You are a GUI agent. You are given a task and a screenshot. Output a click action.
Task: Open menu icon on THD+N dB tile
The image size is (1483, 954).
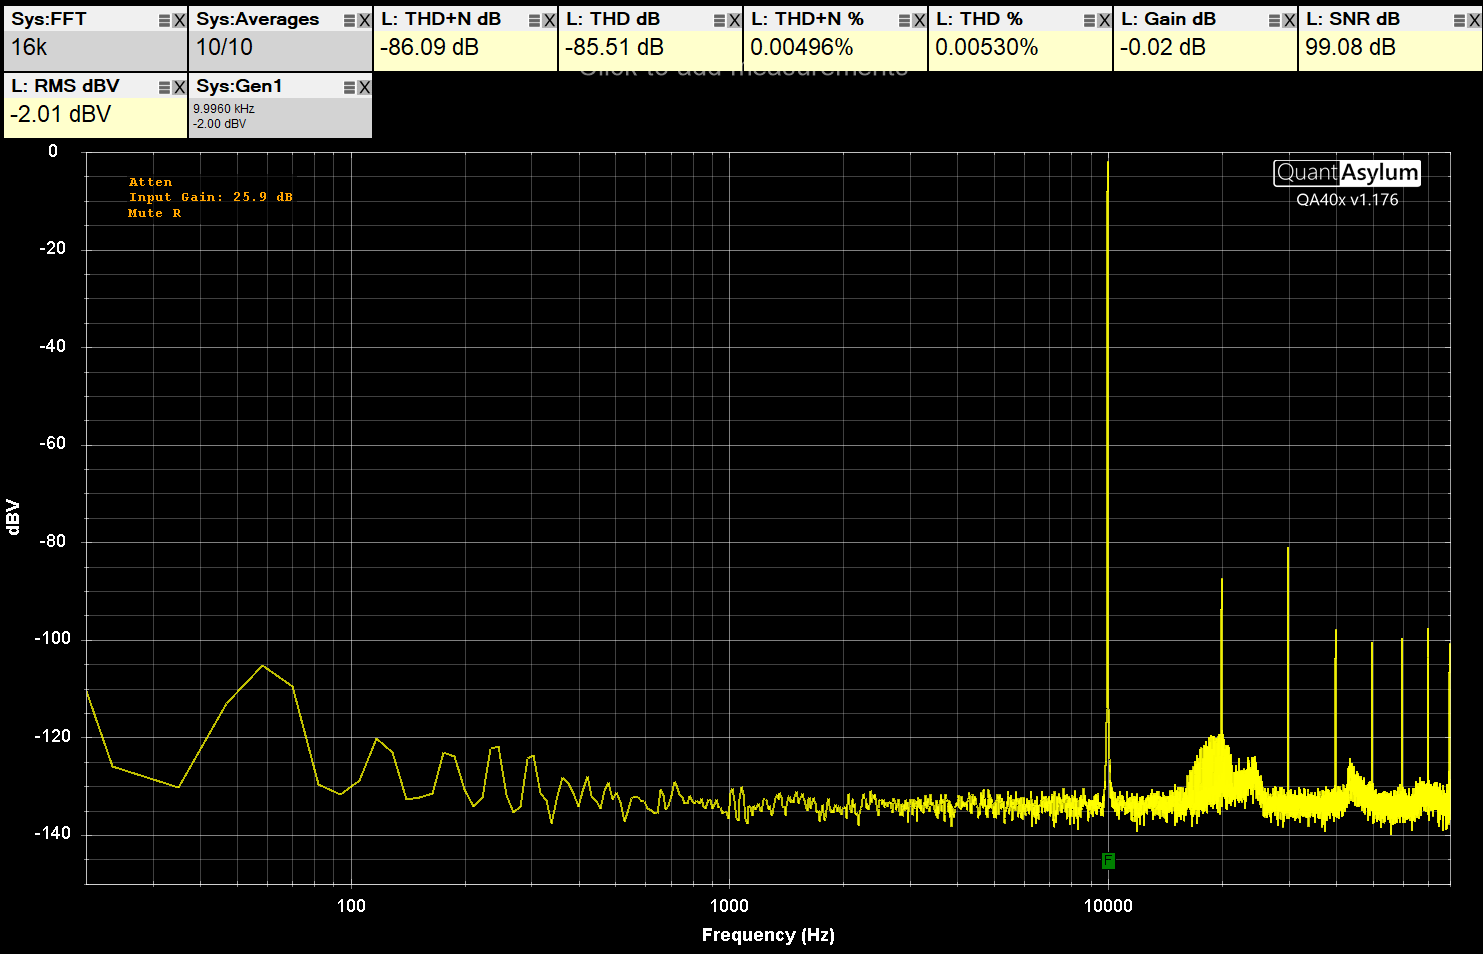pos(535,21)
